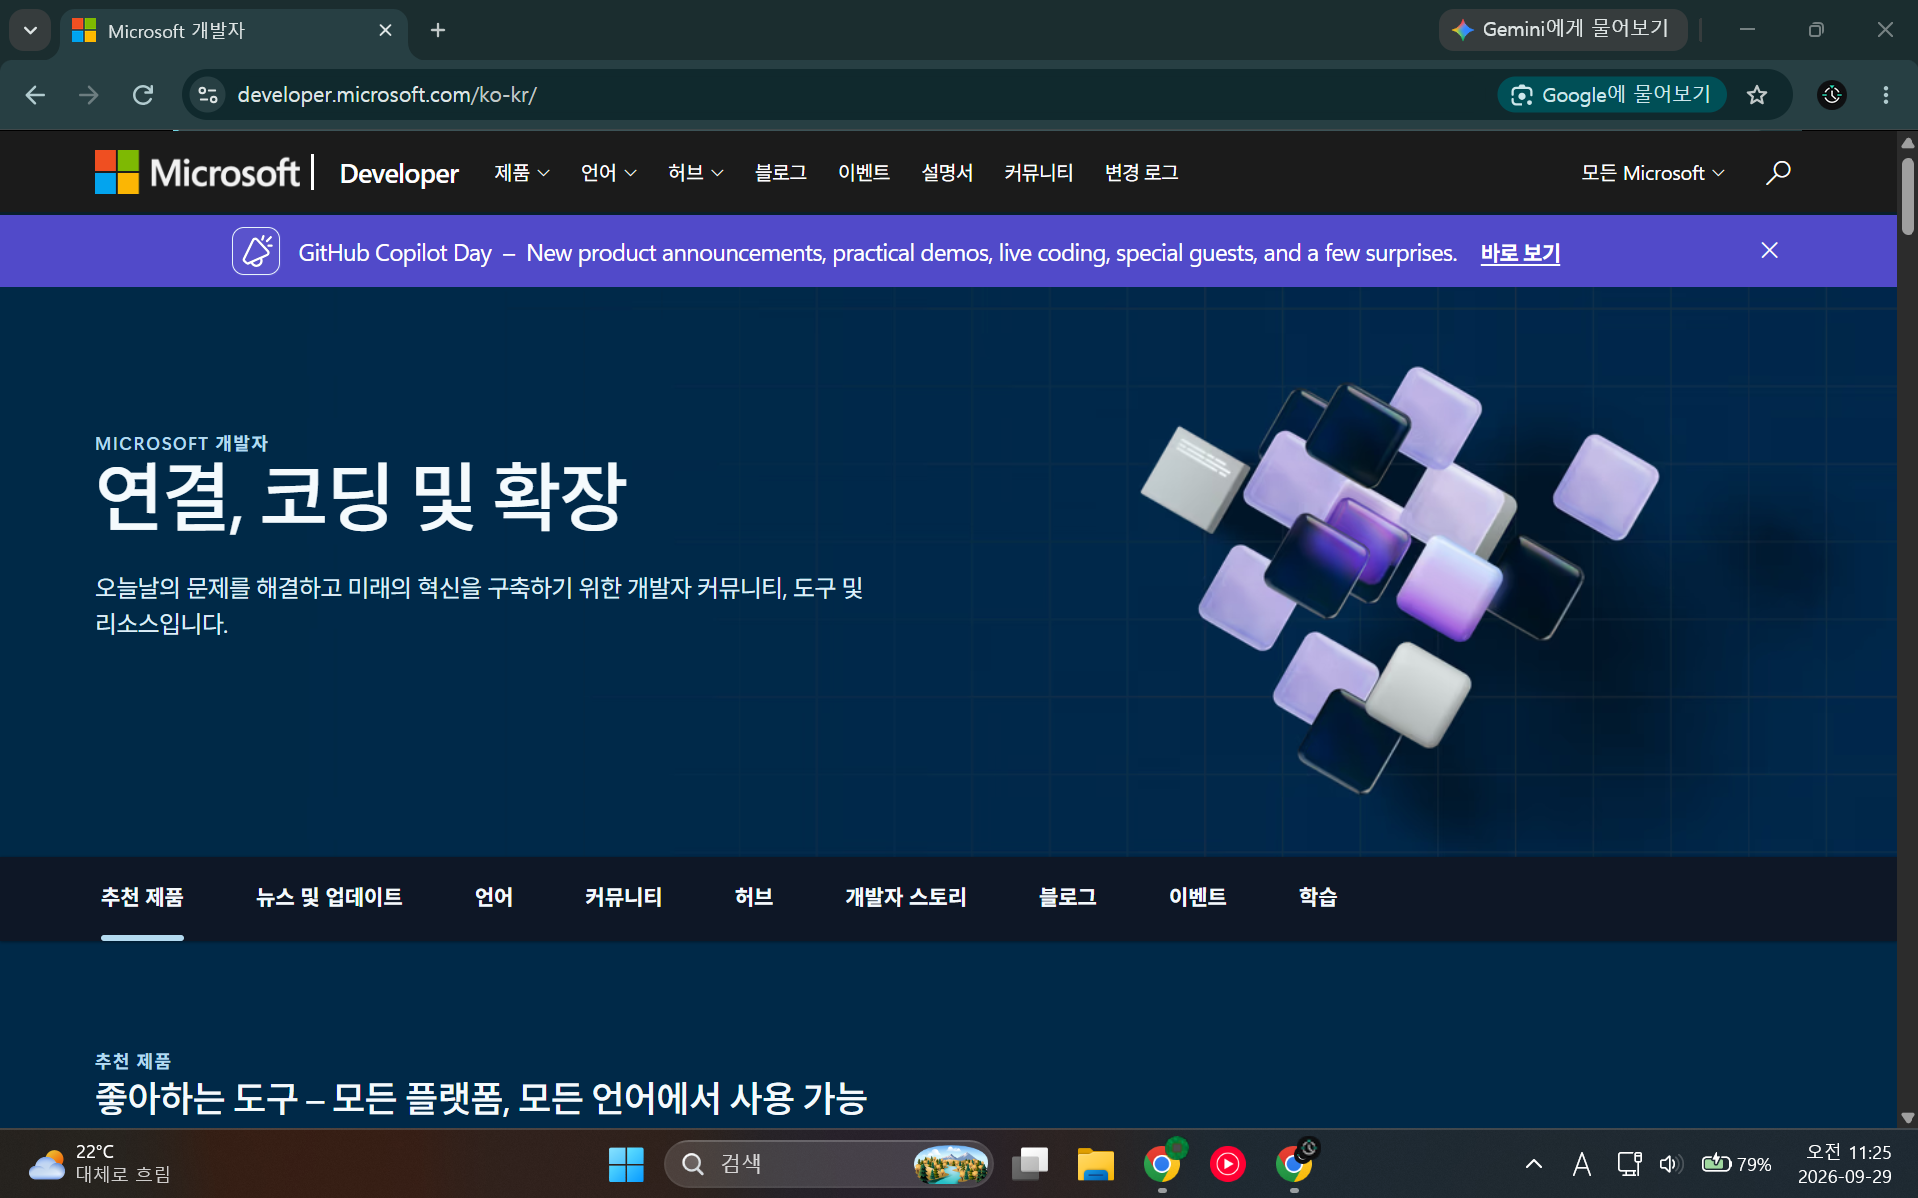Expand the 언어 dropdown in header

(x=609, y=173)
